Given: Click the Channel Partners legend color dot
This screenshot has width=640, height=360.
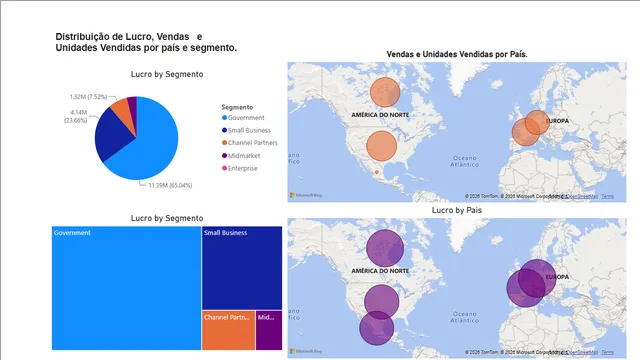Looking at the screenshot, I should coord(224,143).
